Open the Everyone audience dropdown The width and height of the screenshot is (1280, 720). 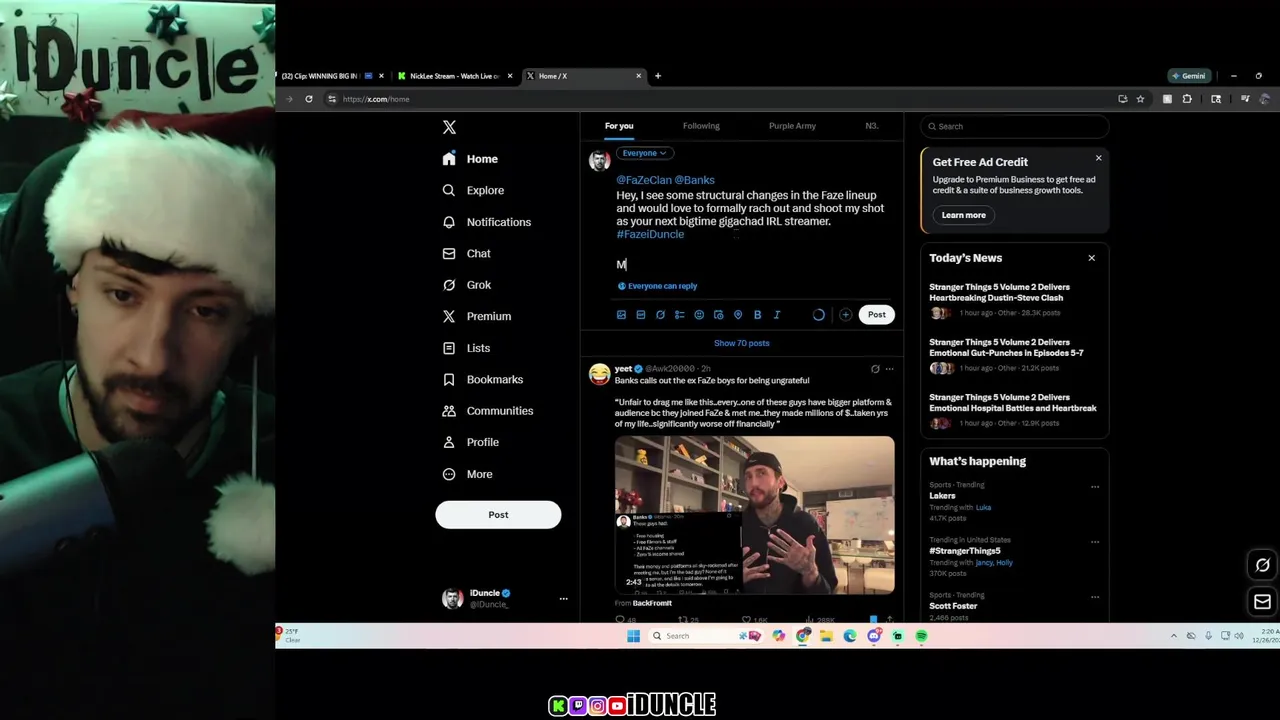[645, 153]
